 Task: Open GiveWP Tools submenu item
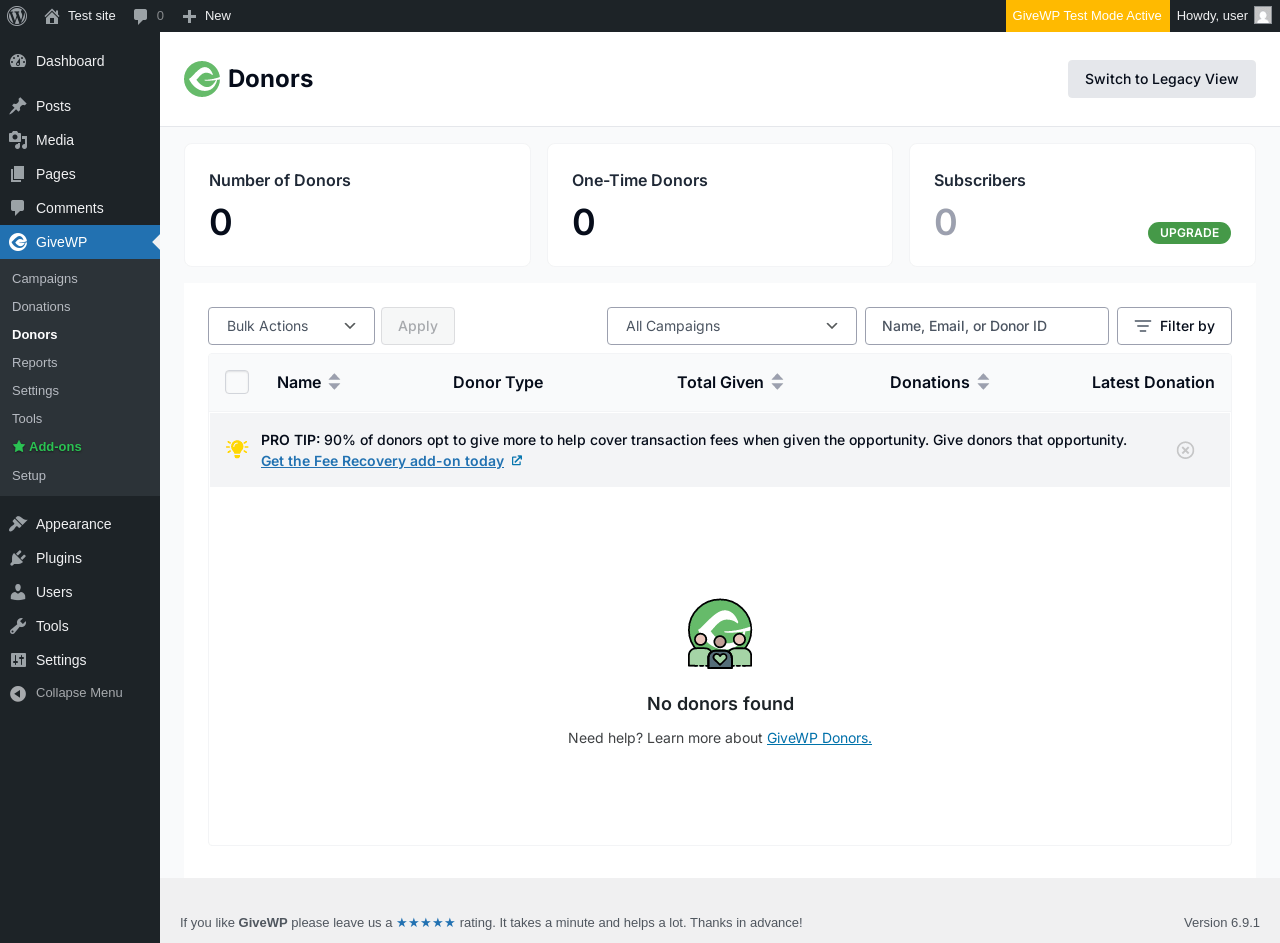pyautogui.click(x=27, y=418)
